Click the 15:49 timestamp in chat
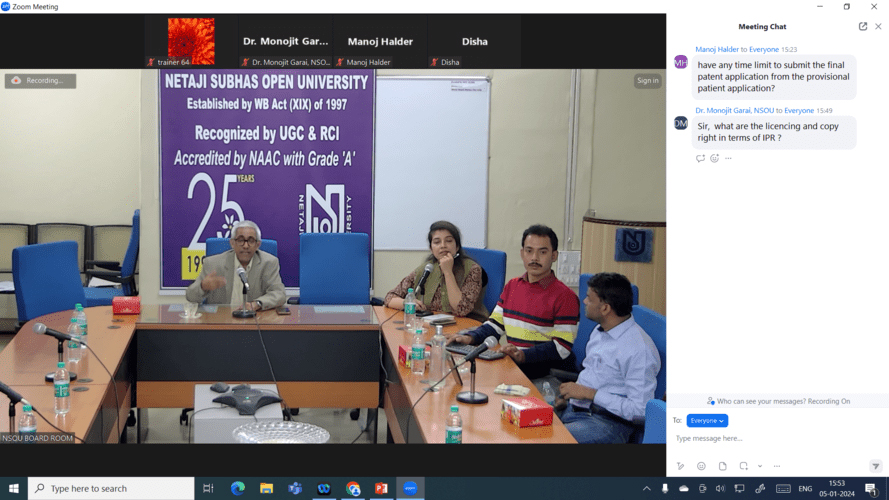The width and height of the screenshot is (889, 500). coord(824,111)
